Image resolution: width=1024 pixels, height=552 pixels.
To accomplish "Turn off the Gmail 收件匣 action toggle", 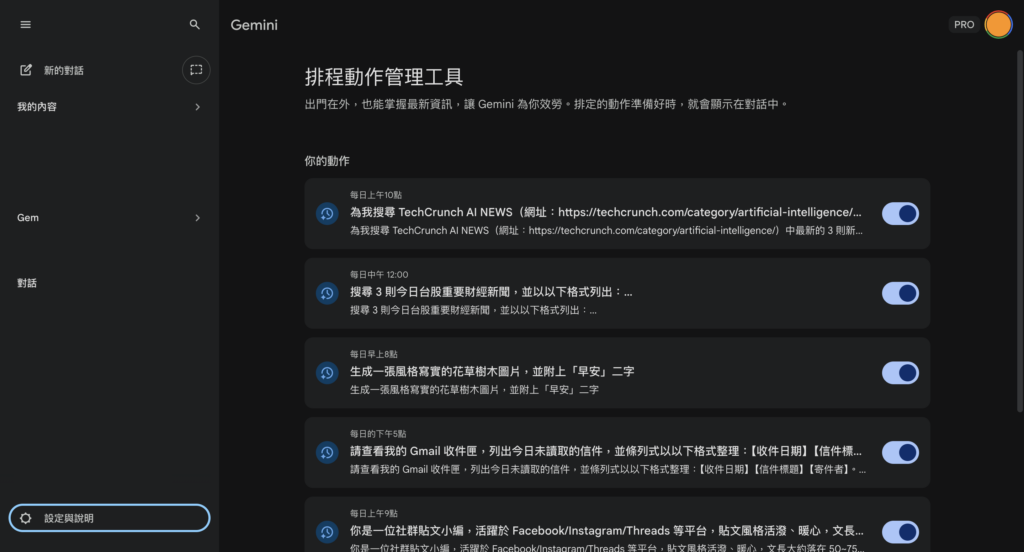I will [900, 453].
